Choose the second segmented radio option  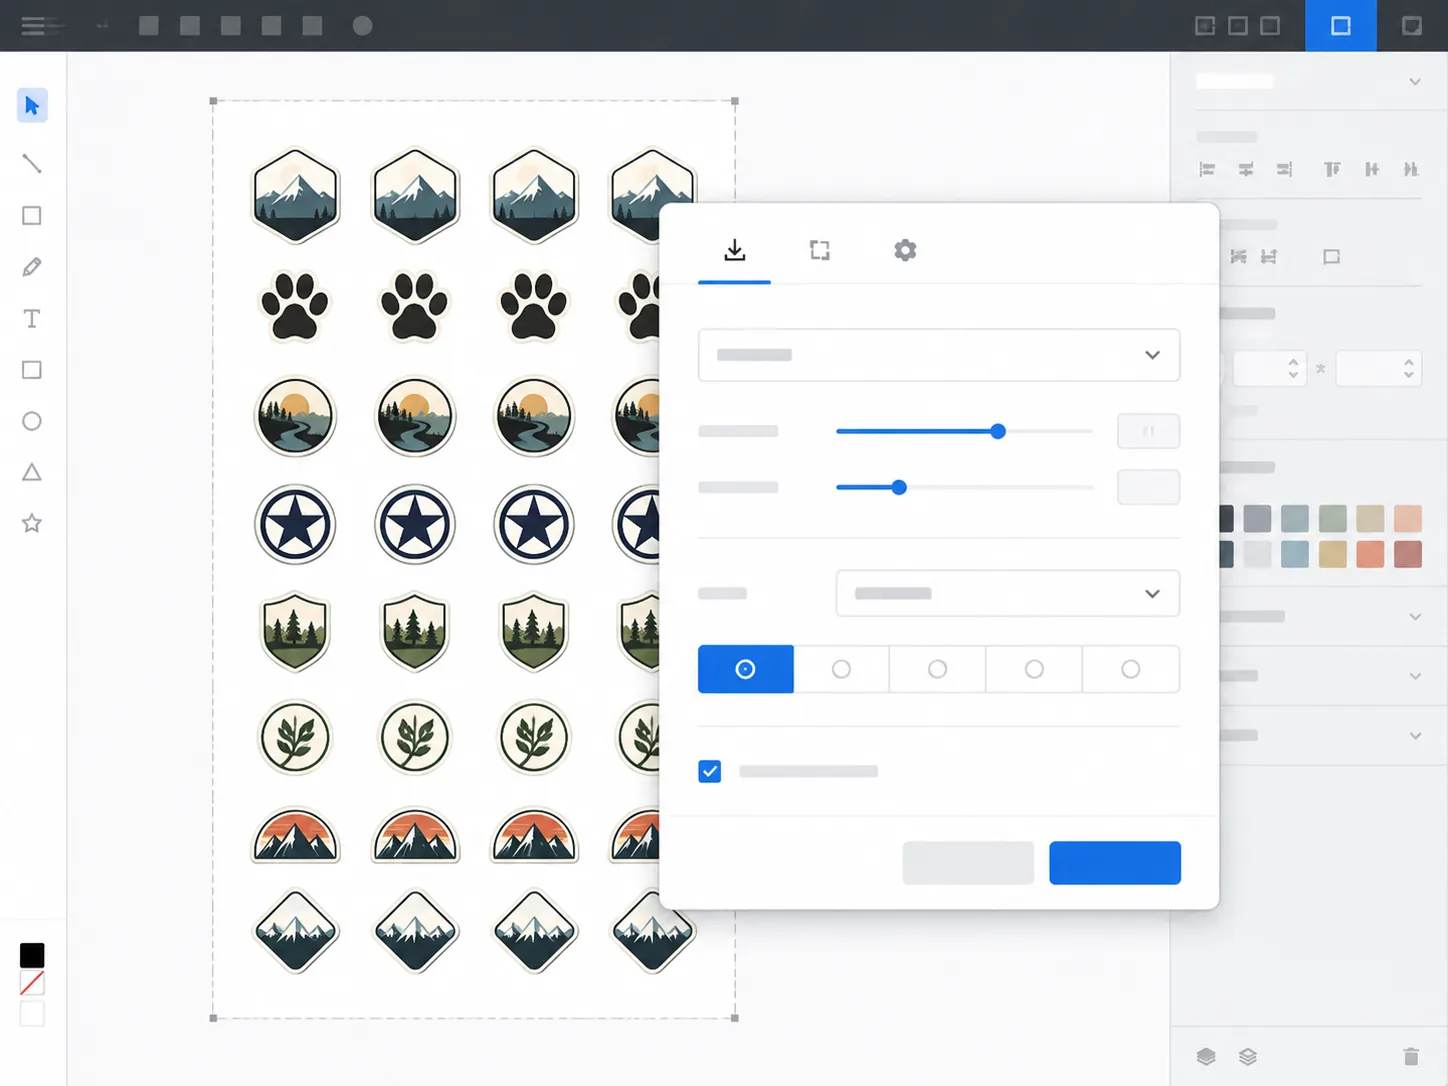(842, 669)
